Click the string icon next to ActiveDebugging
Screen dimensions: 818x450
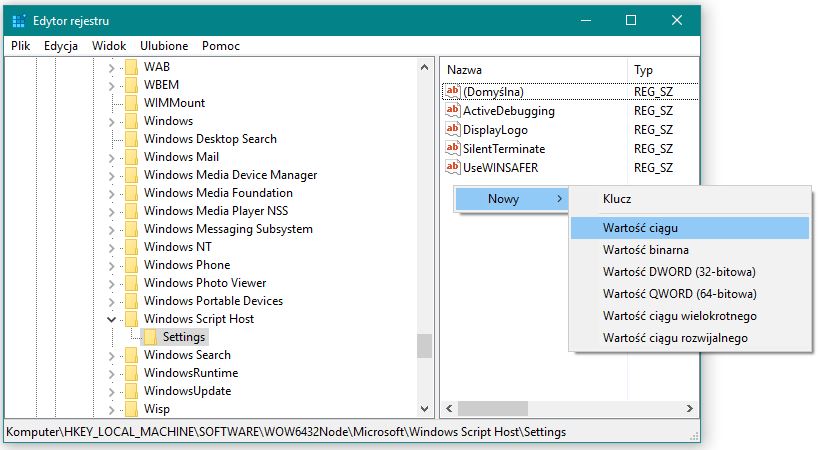pyautogui.click(x=452, y=111)
